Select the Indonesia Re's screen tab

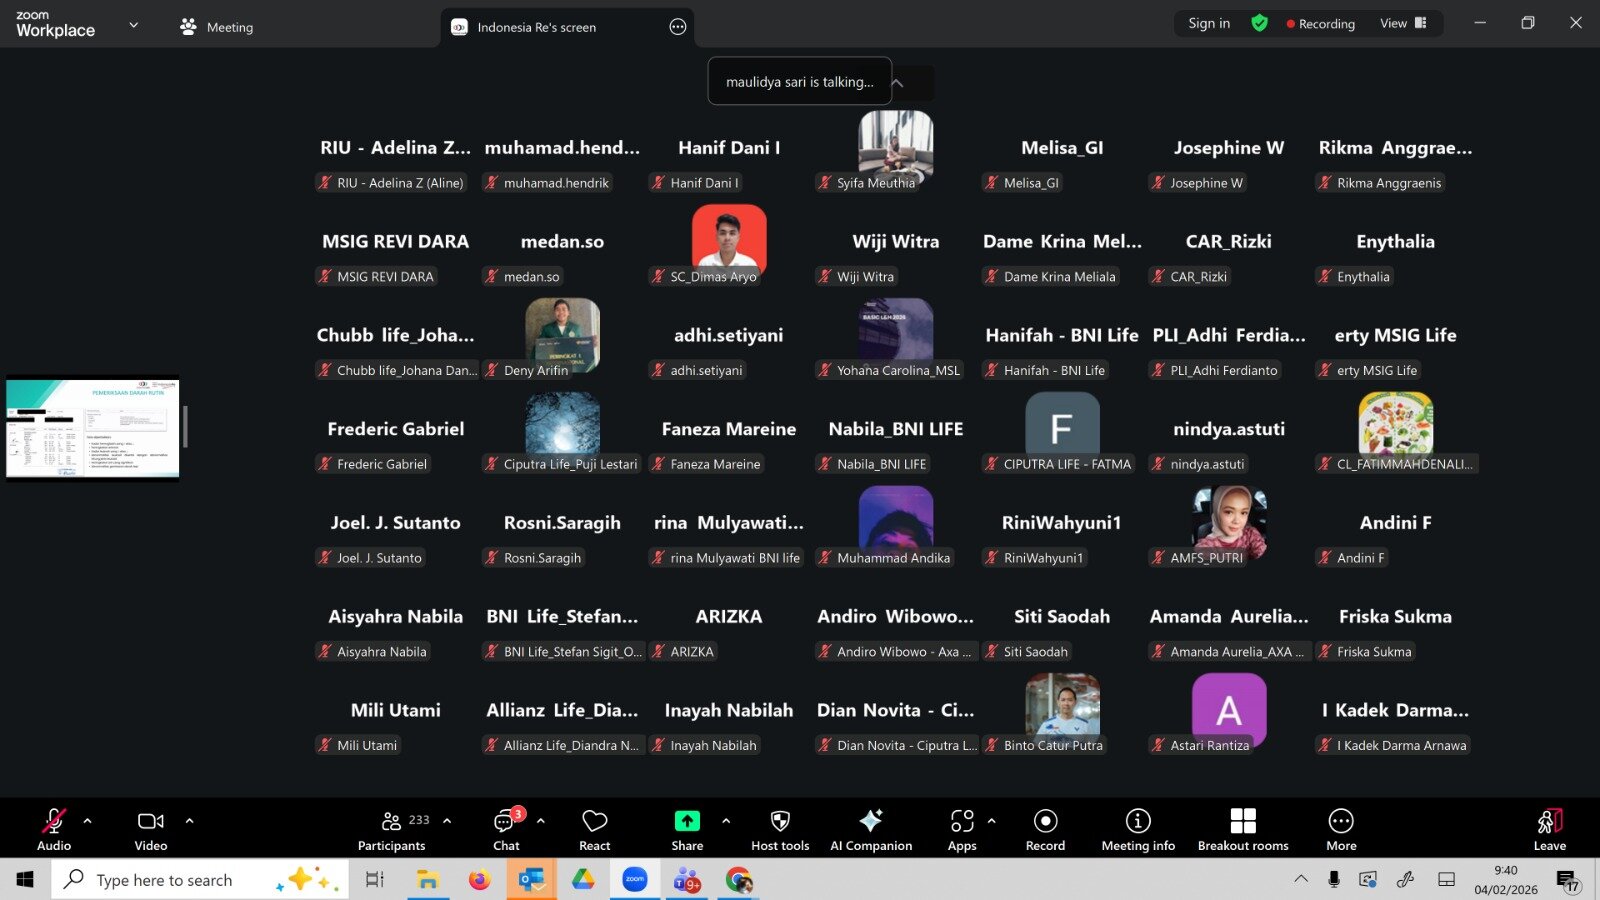coord(536,27)
